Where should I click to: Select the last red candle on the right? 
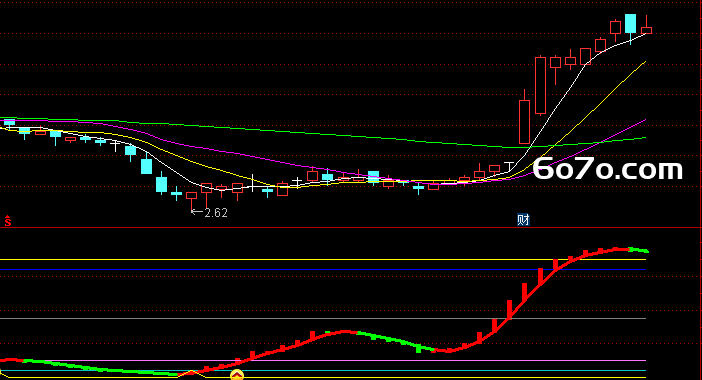[x=646, y=28]
